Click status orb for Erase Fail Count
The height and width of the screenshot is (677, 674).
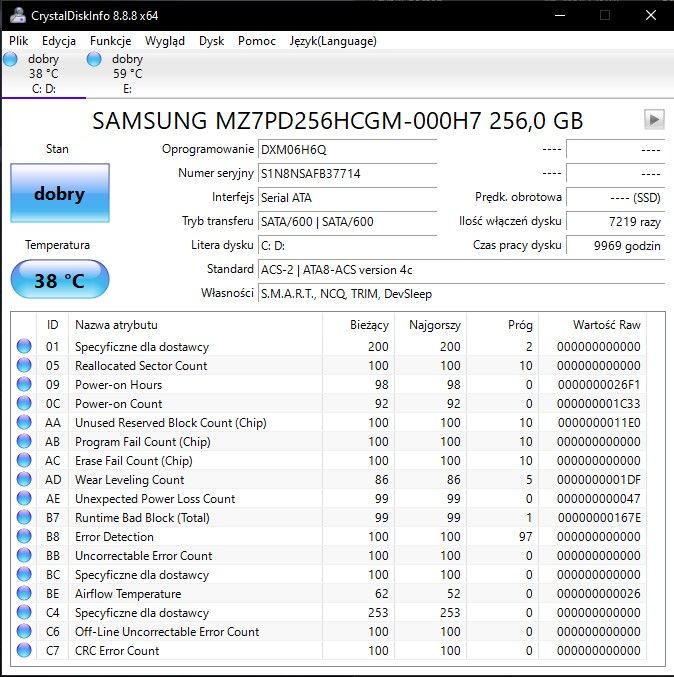[x=24, y=460]
